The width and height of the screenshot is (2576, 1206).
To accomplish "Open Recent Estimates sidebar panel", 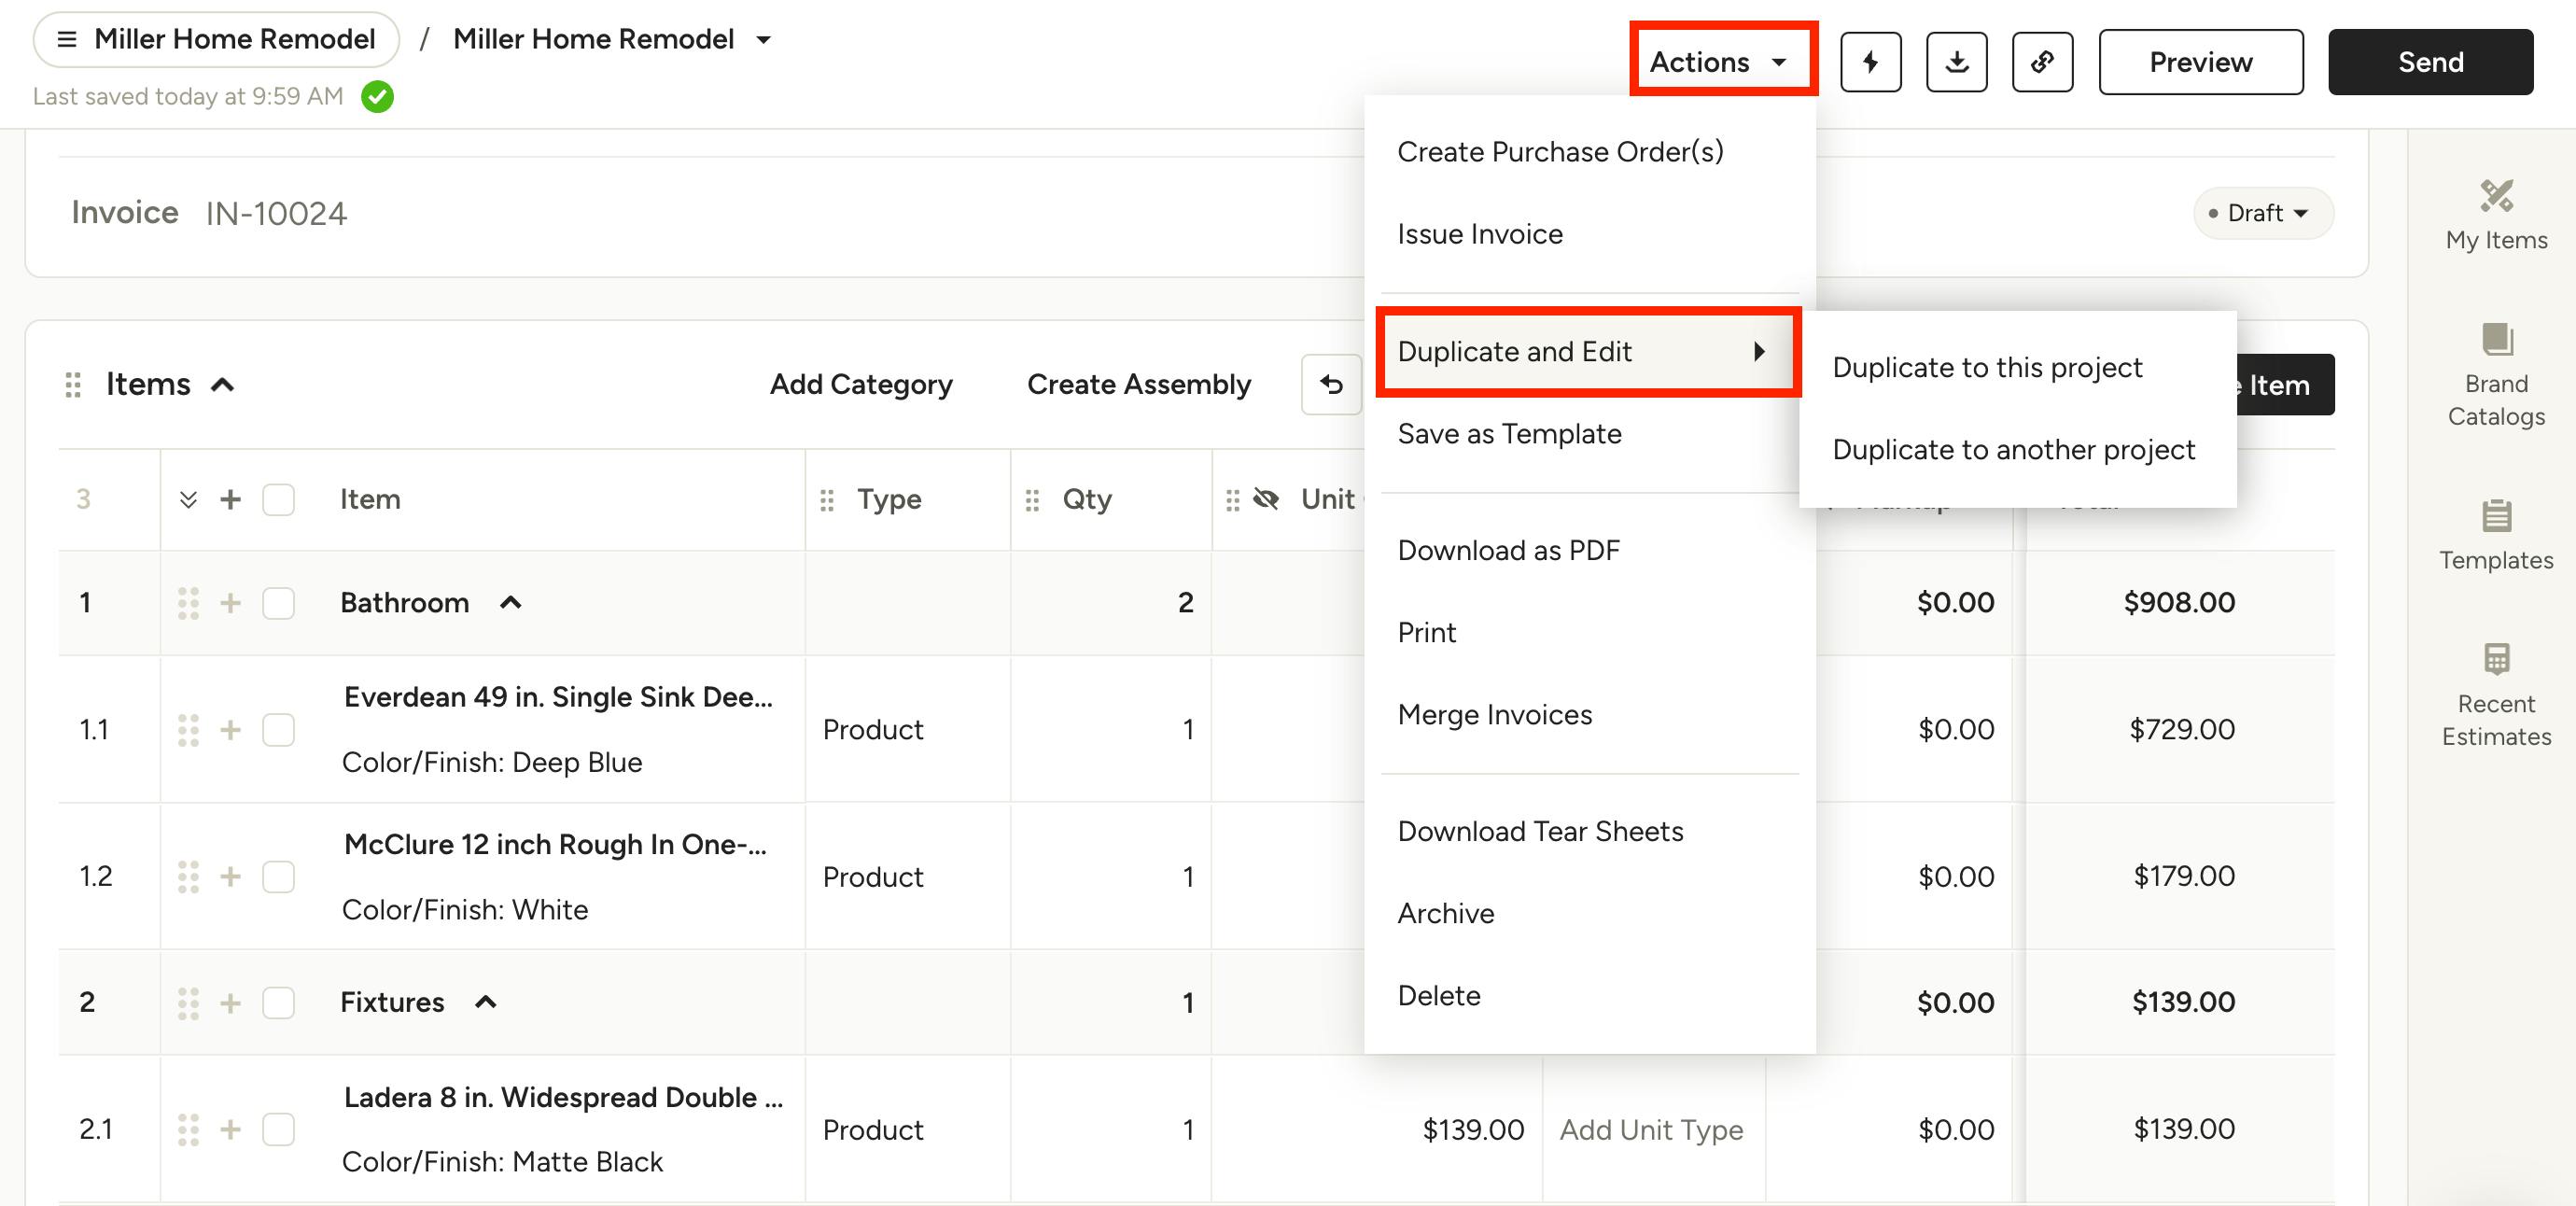I will pyautogui.click(x=2495, y=695).
